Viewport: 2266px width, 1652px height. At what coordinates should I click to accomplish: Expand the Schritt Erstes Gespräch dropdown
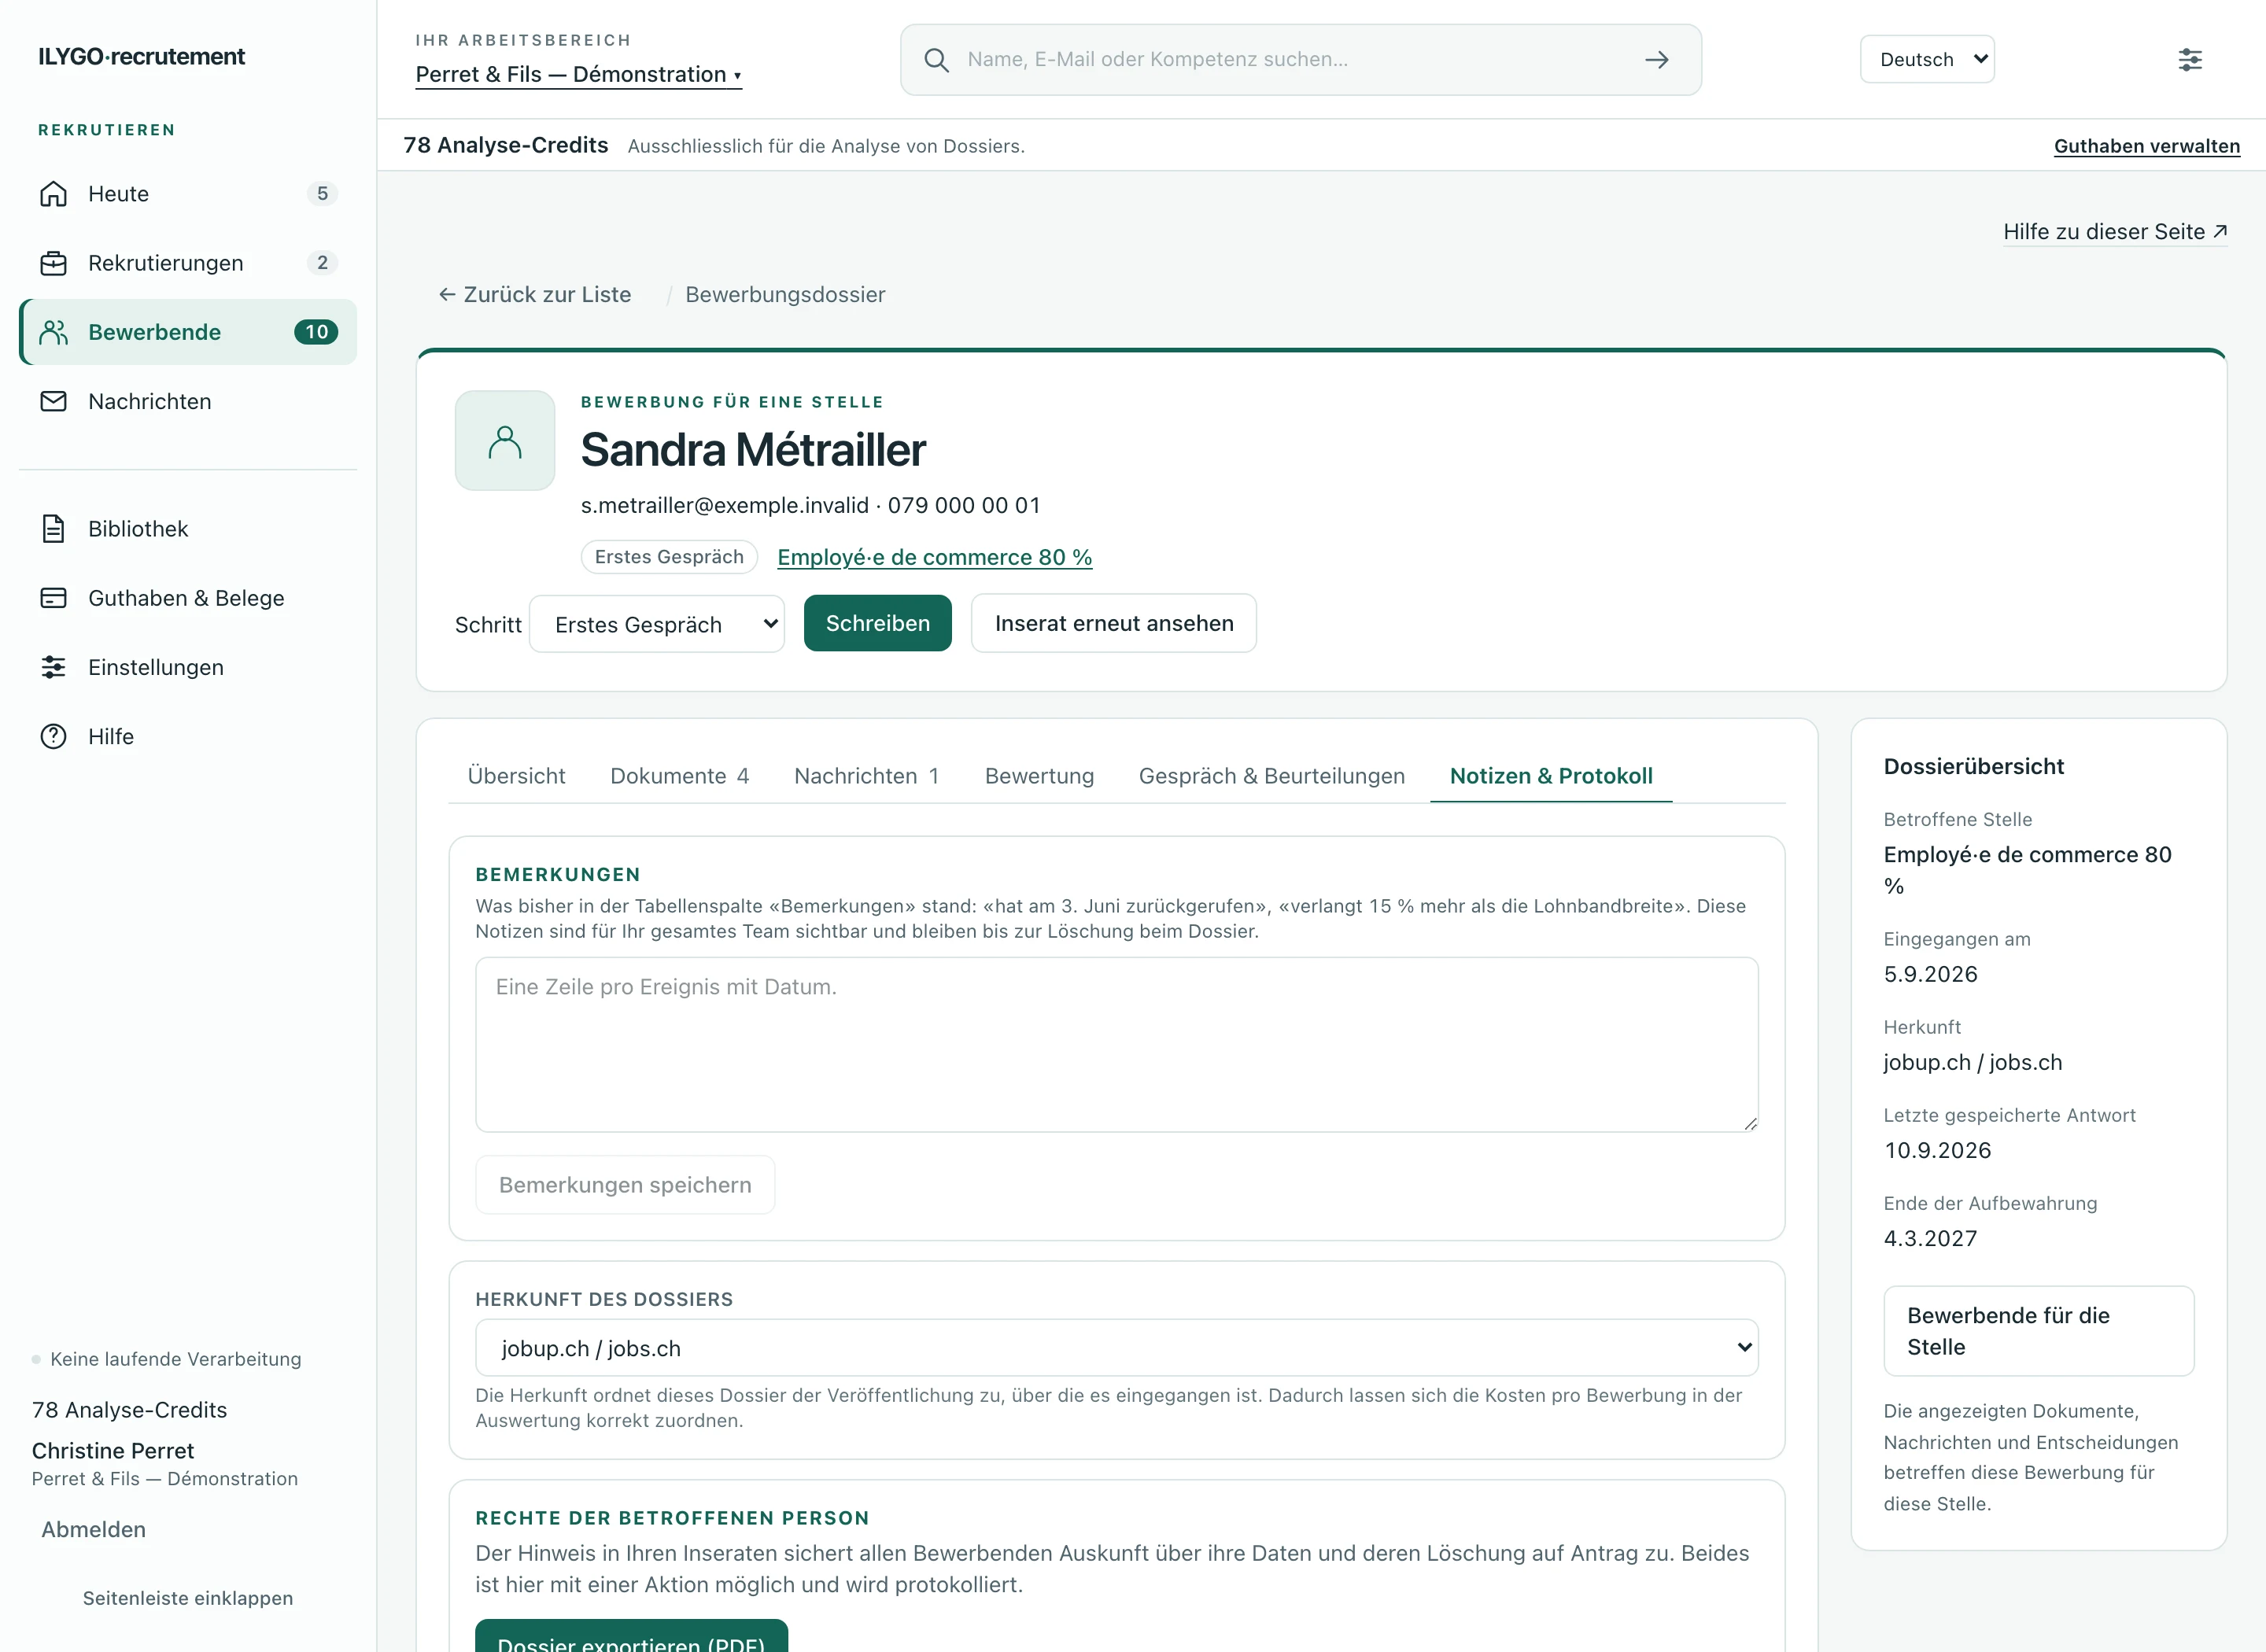[x=657, y=624]
